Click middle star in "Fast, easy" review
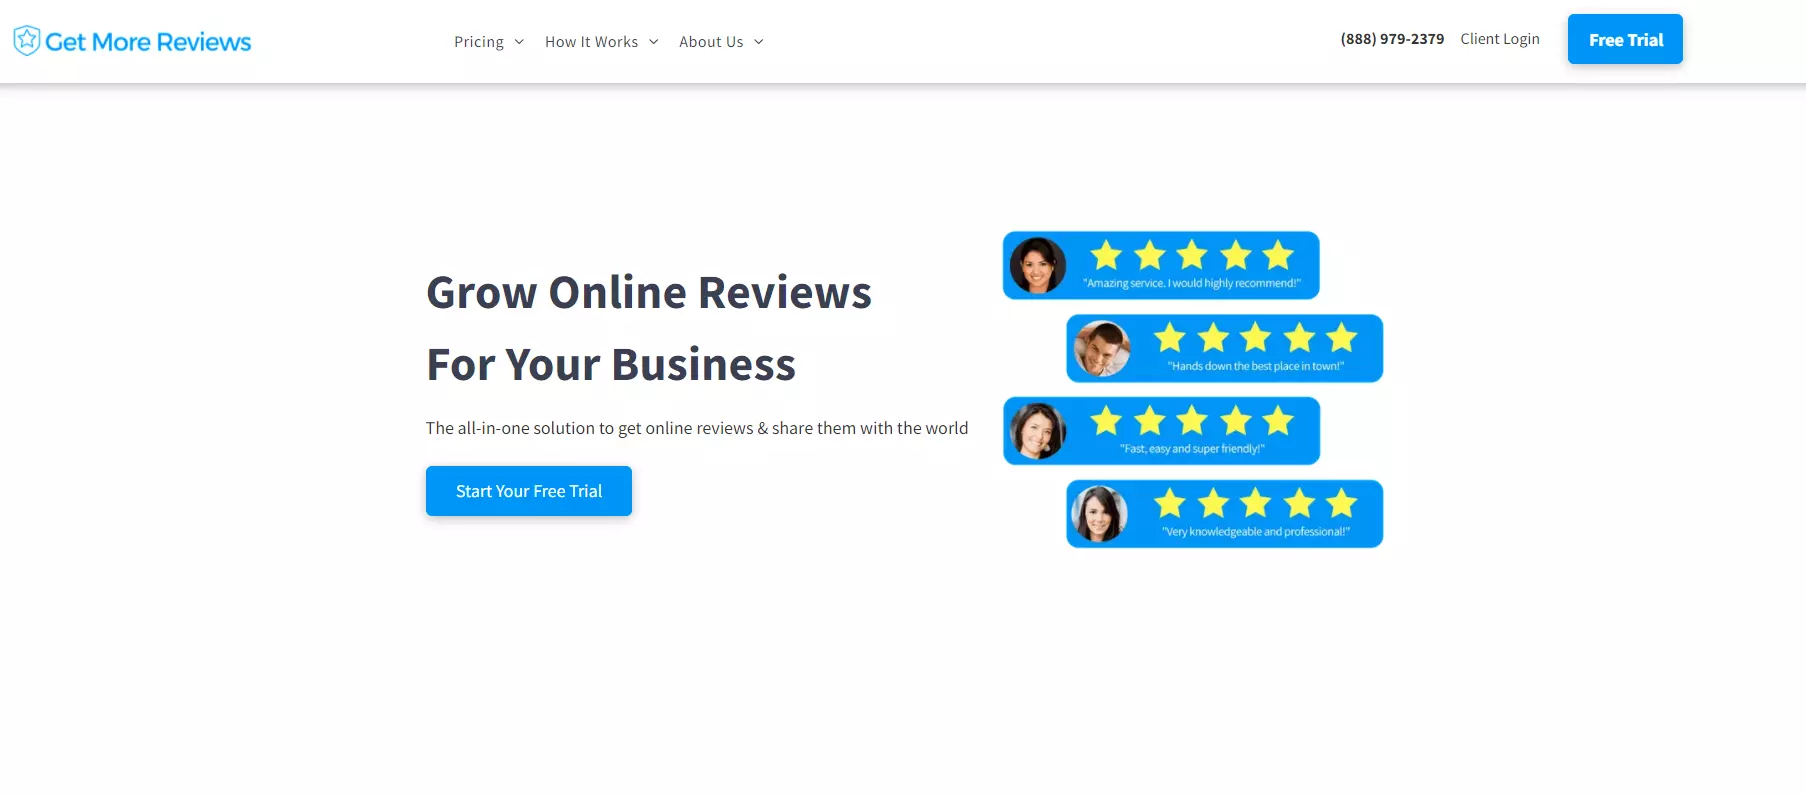Screen dimensions: 1806x794 1192,421
